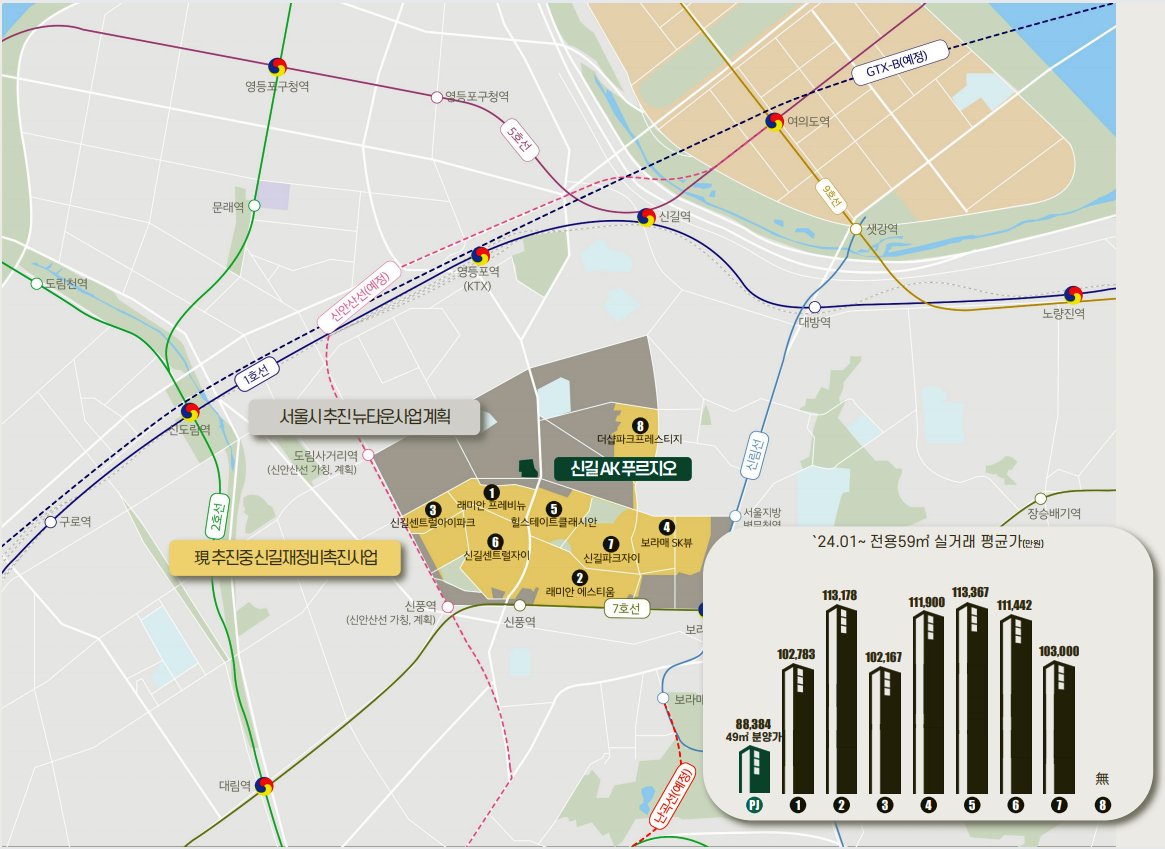Click the green 88,384 분양가 bar

tap(755, 766)
